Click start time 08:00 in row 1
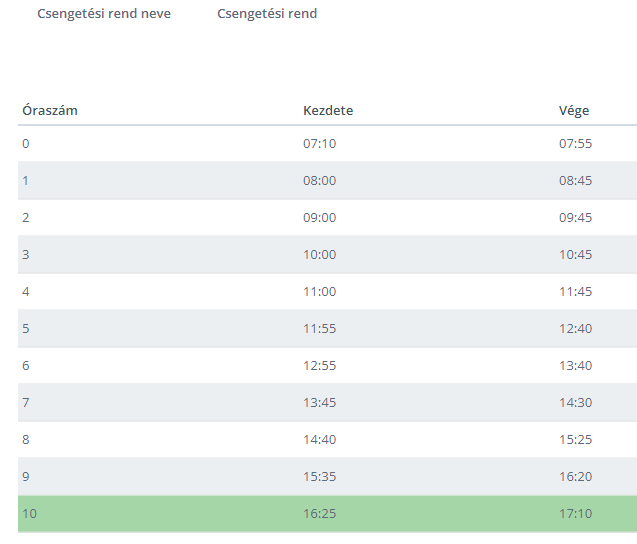The width and height of the screenshot is (637, 544). 320,180
